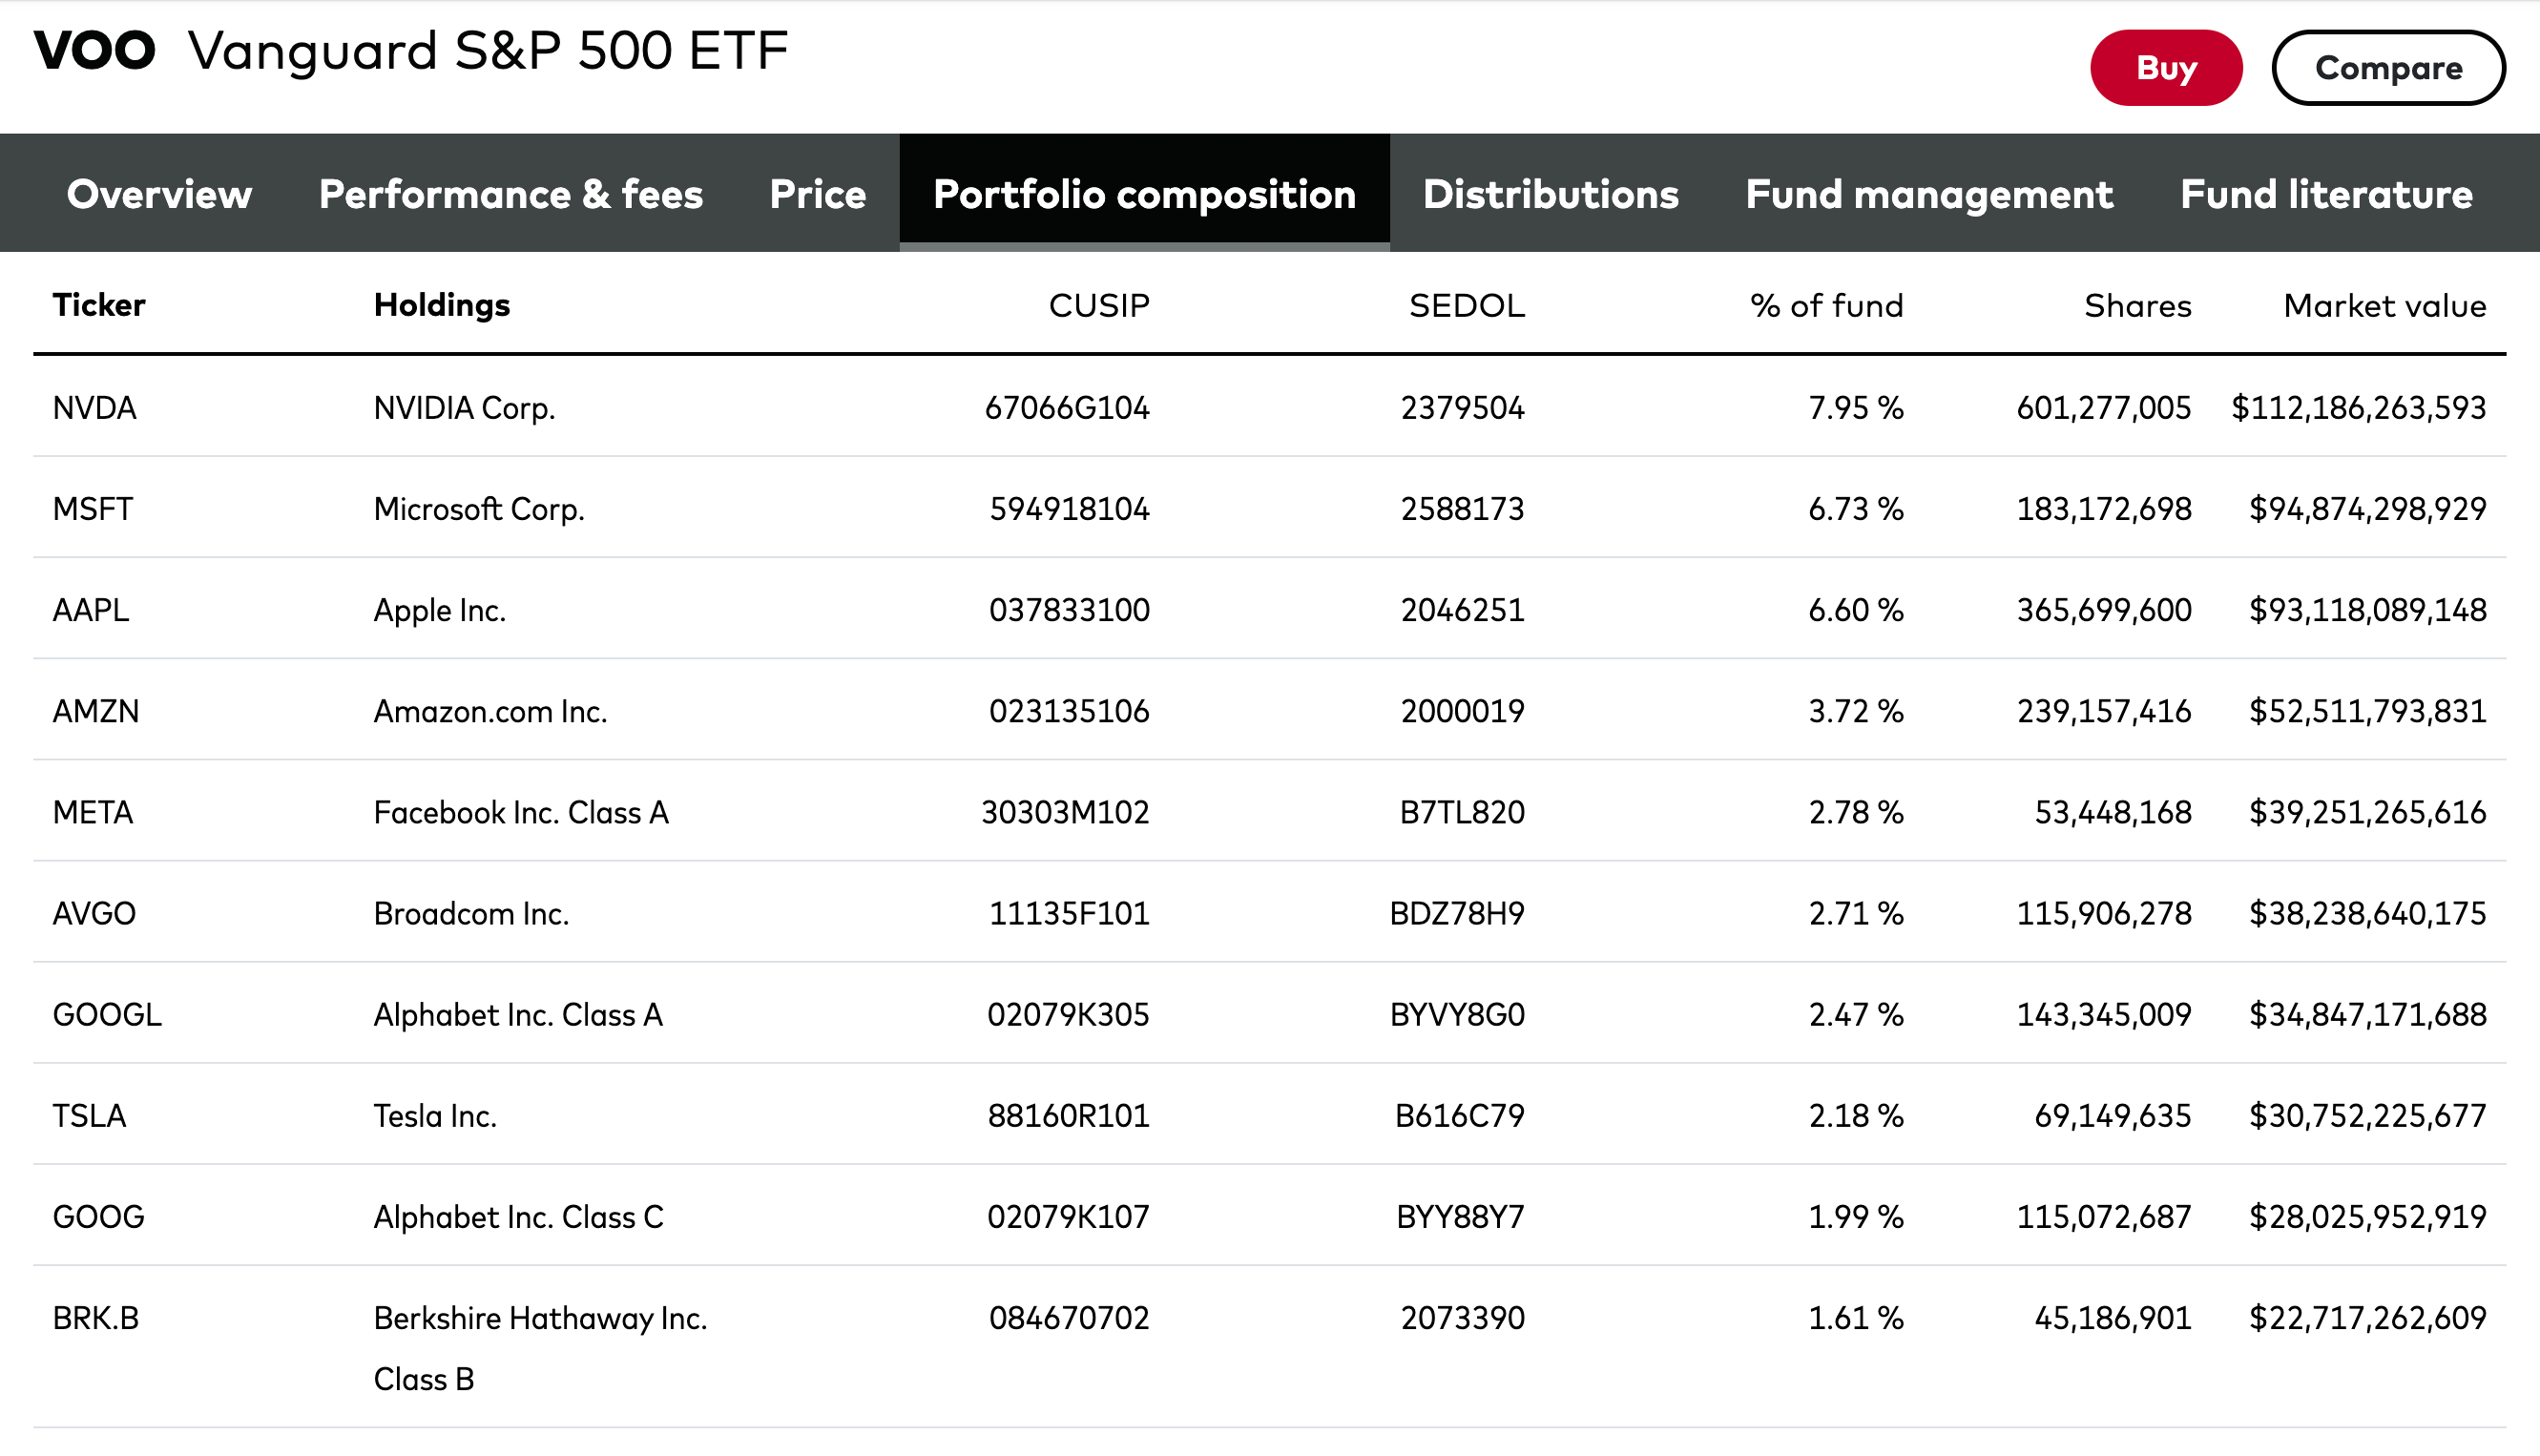Sort the Market value column
The height and width of the screenshot is (1456, 2540).
tap(2384, 305)
